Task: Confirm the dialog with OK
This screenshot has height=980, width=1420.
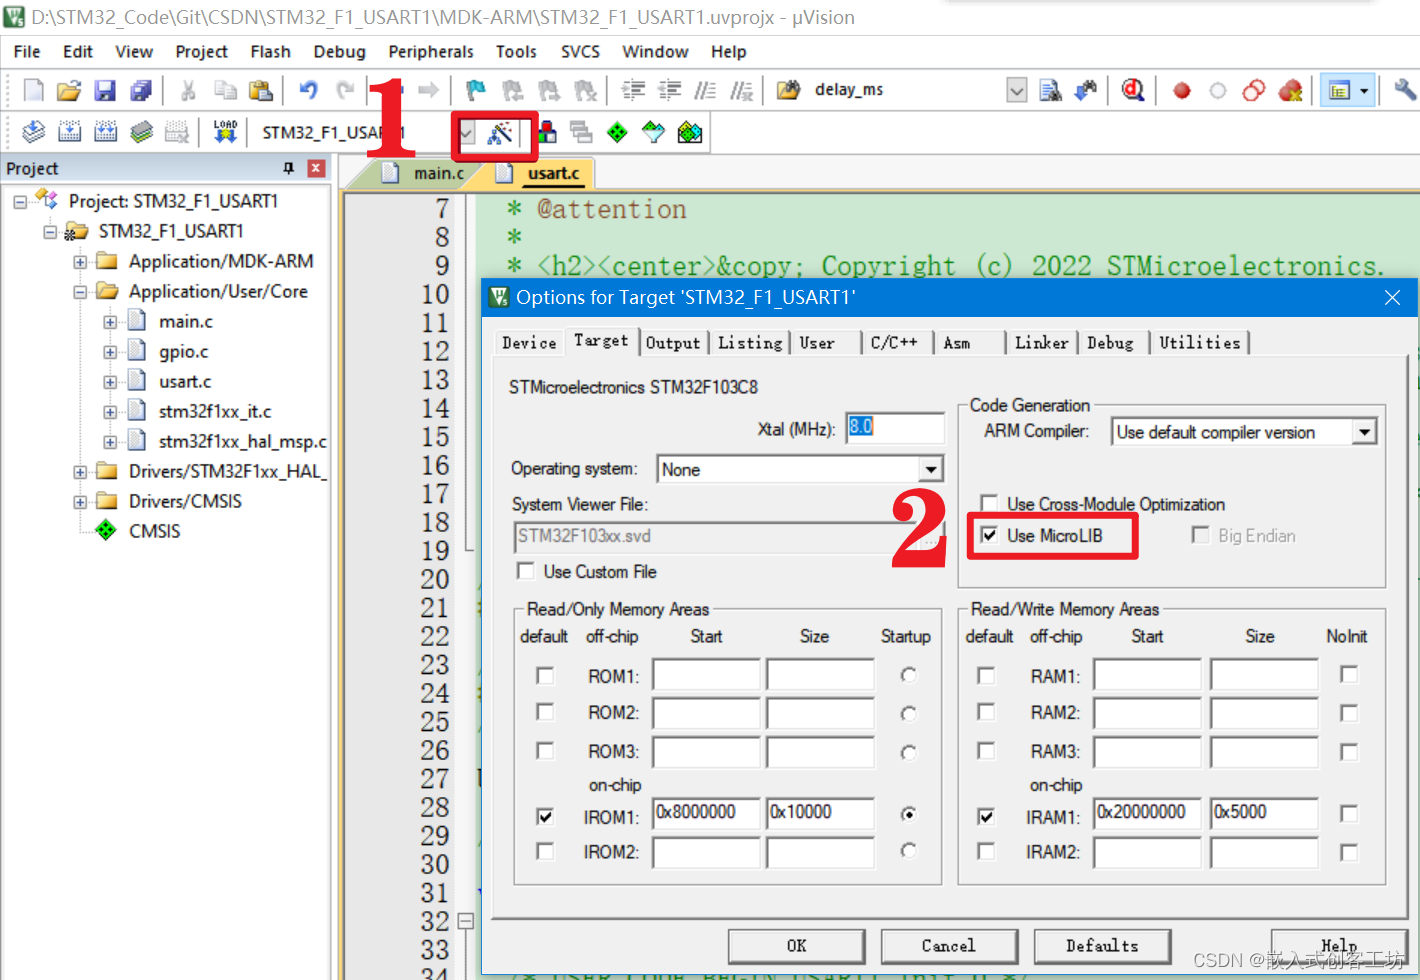Action: tap(796, 946)
